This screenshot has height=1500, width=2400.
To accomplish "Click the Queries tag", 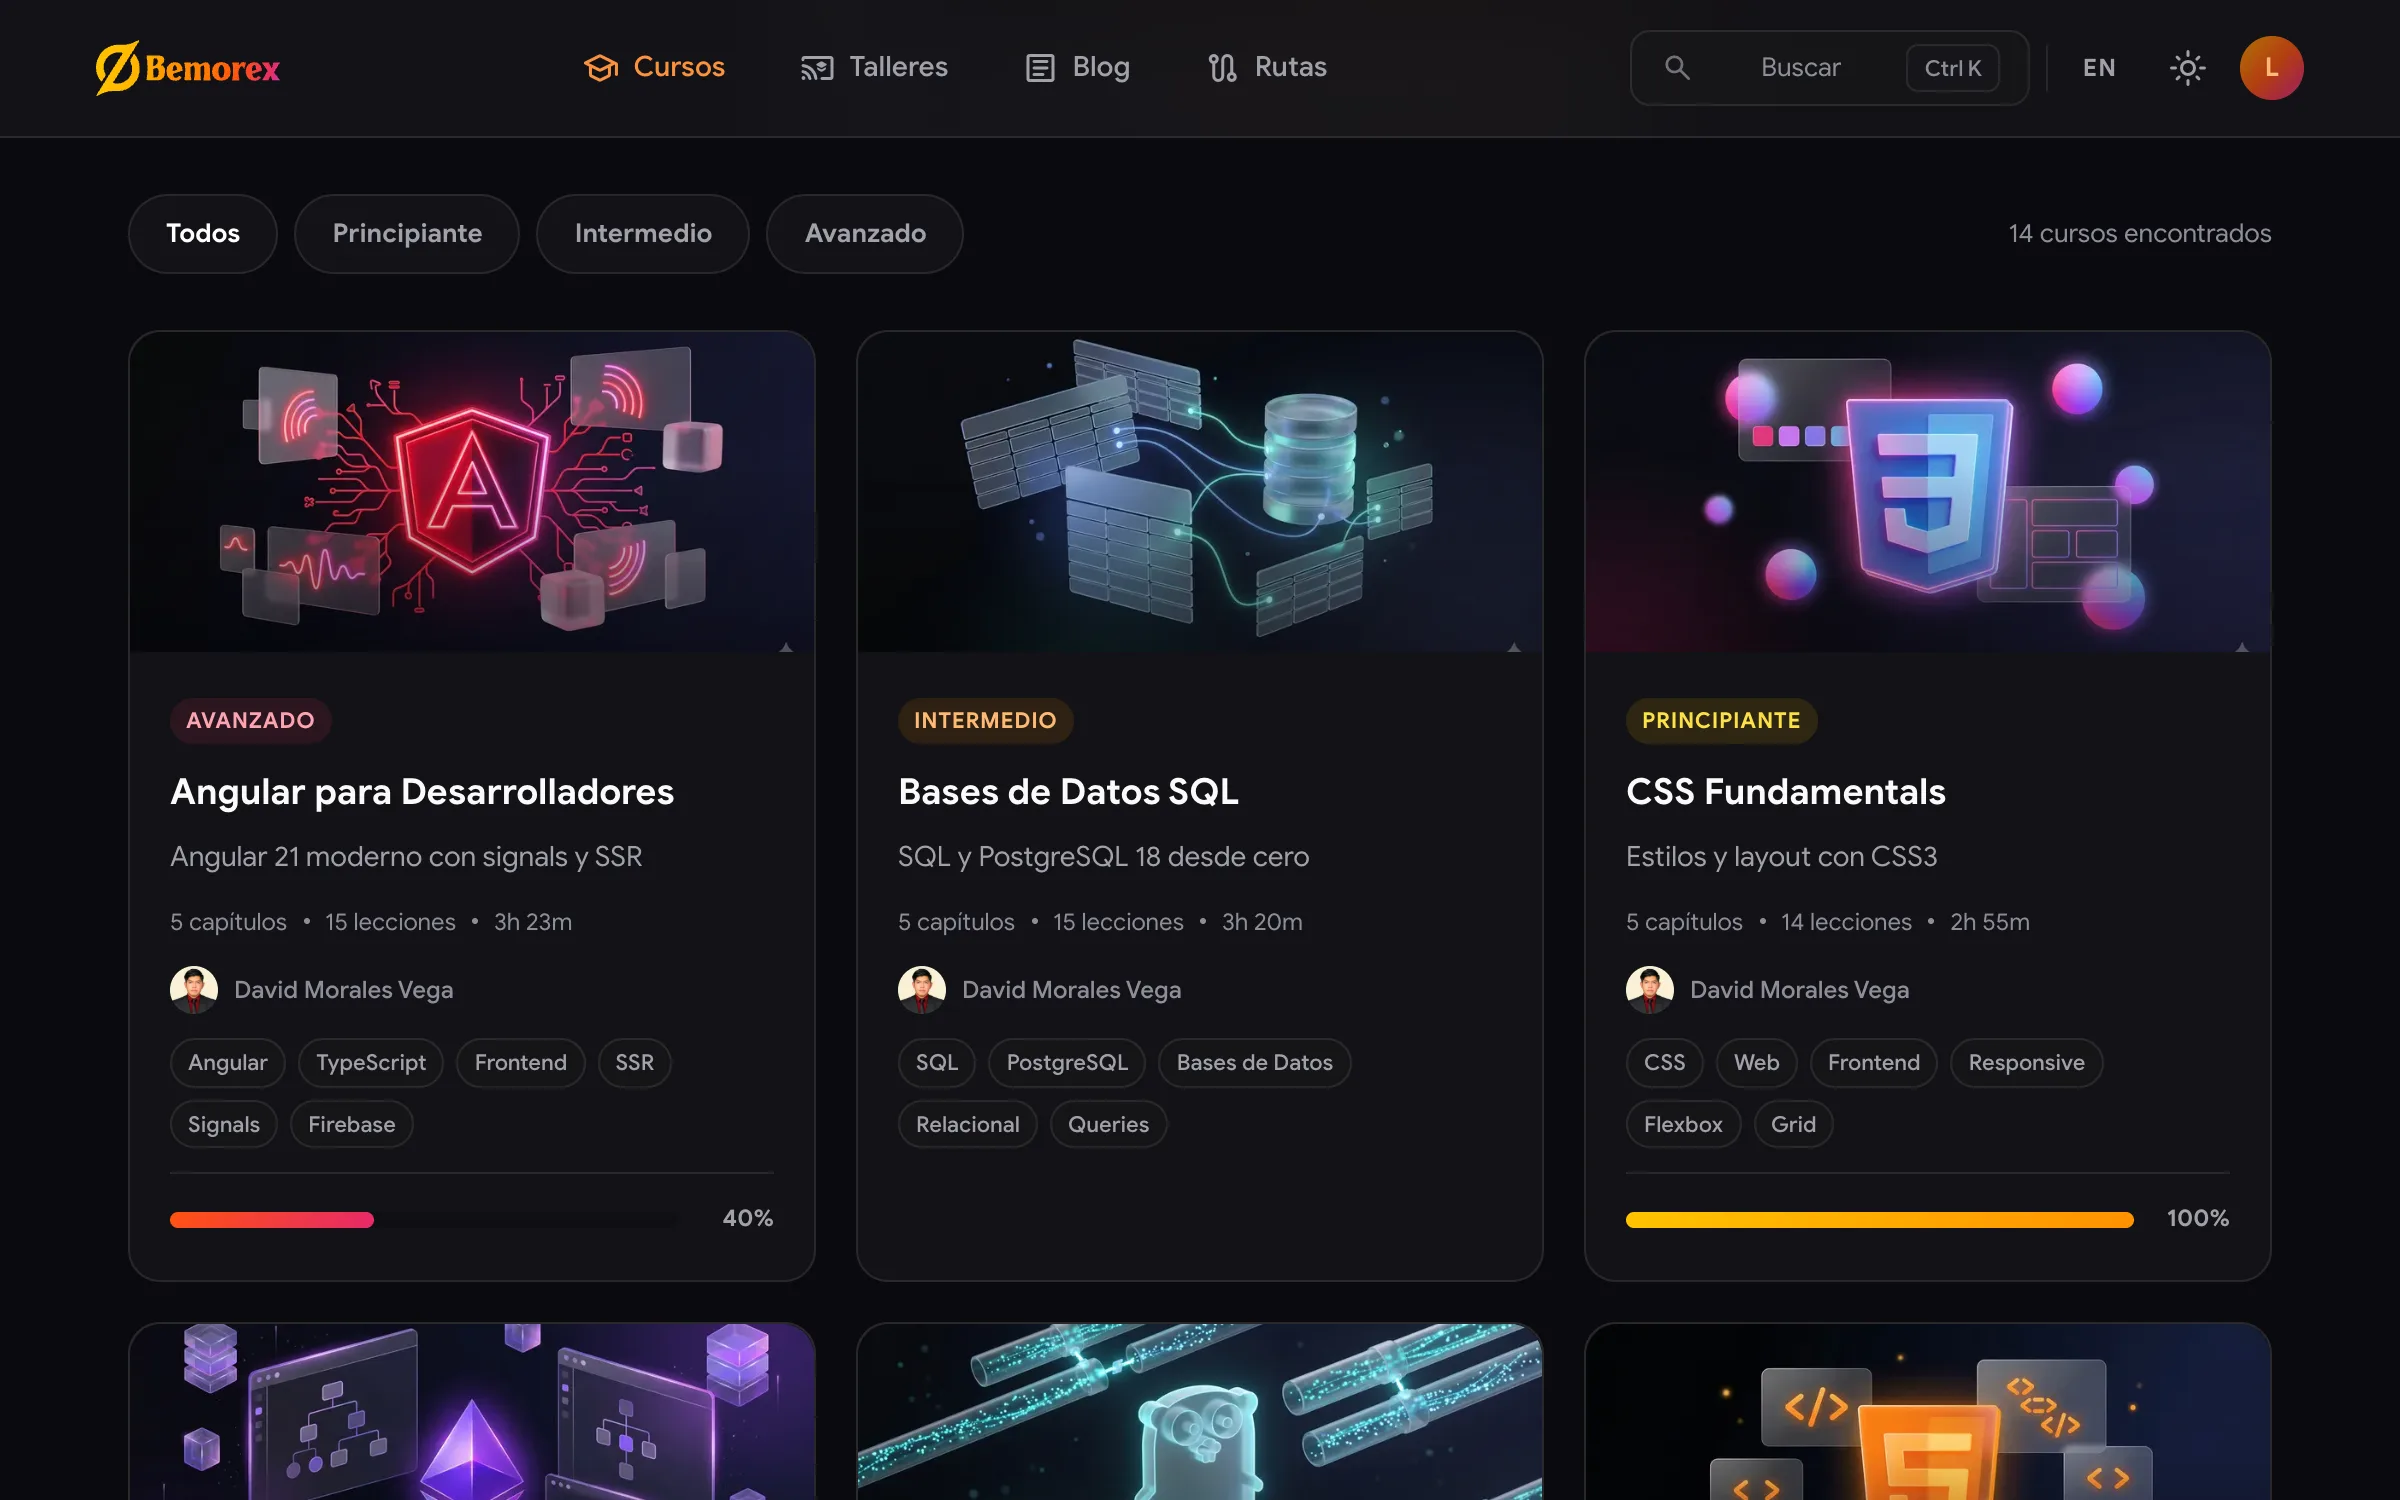I will pyautogui.click(x=1108, y=1124).
